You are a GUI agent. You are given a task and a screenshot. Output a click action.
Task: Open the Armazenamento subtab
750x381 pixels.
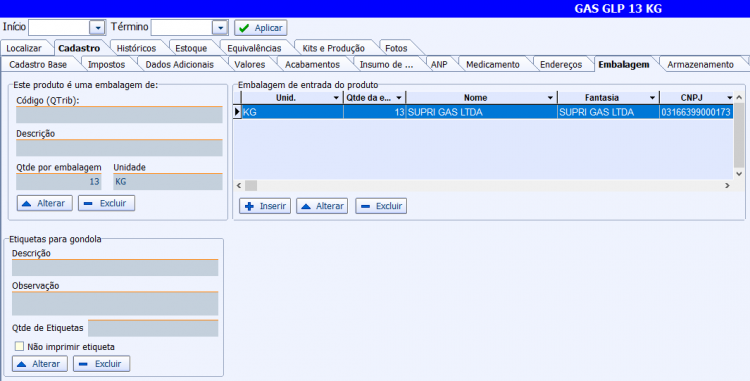[x=700, y=65]
